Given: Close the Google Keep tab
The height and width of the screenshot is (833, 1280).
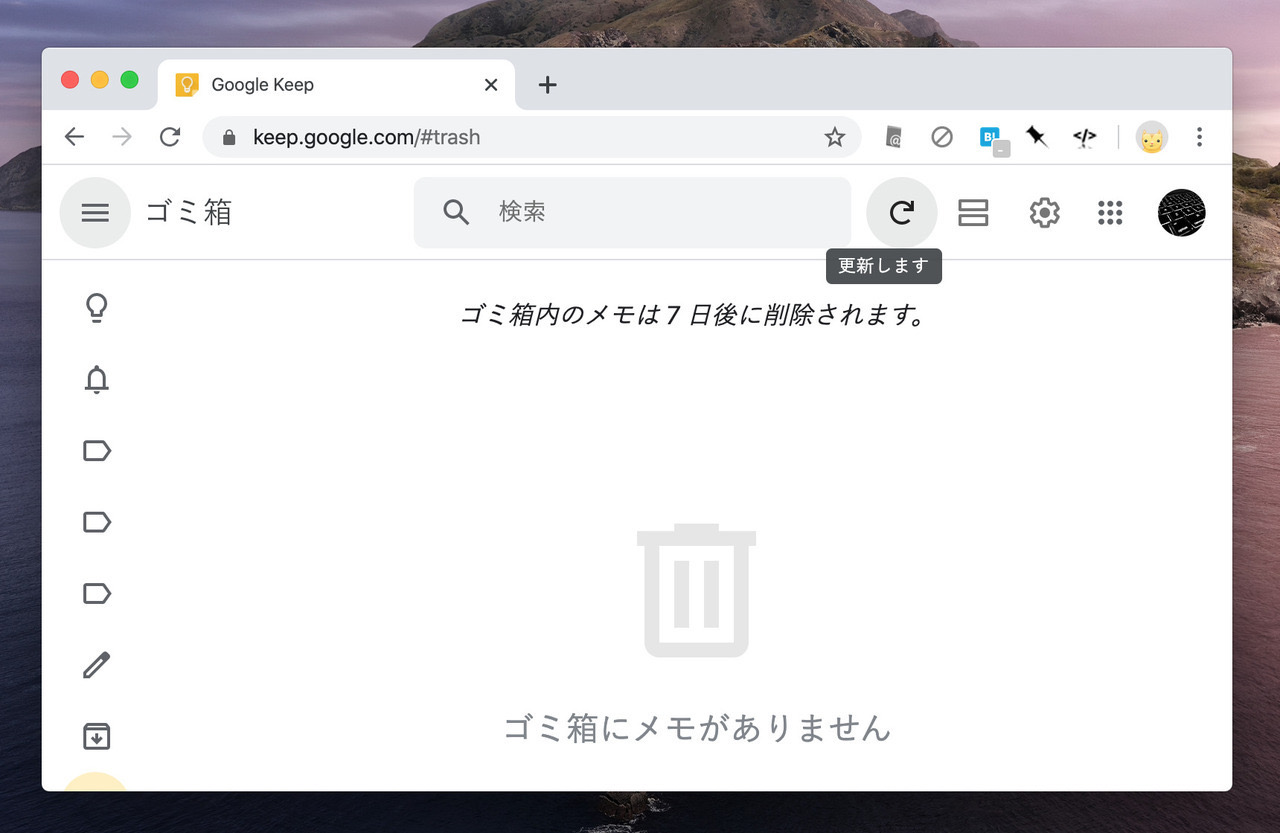Looking at the screenshot, I should pos(491,85).
